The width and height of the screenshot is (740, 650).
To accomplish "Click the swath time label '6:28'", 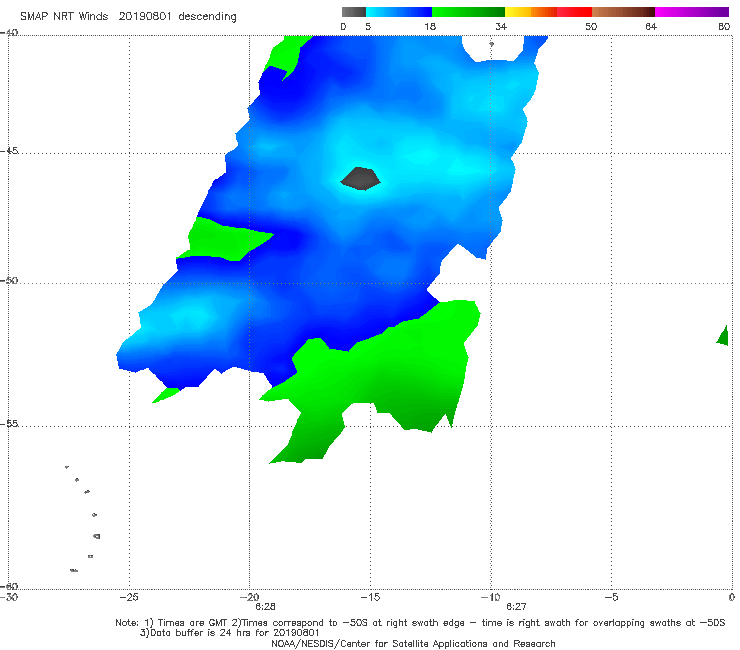I will tap(265, 607).
